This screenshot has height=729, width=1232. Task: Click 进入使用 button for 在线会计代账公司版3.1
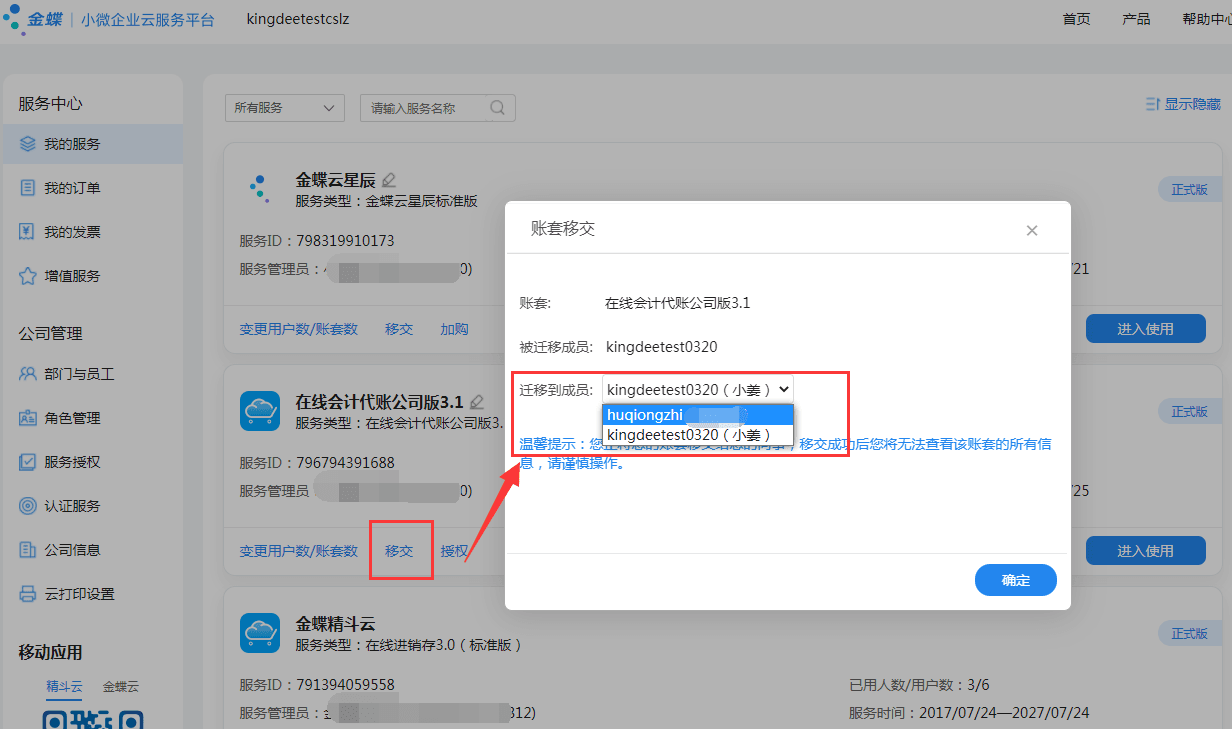click(x=1145, y=550)
